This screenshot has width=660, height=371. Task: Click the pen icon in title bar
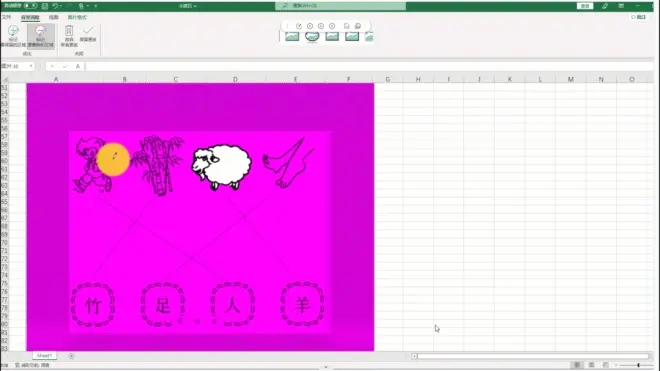point(605,6)
